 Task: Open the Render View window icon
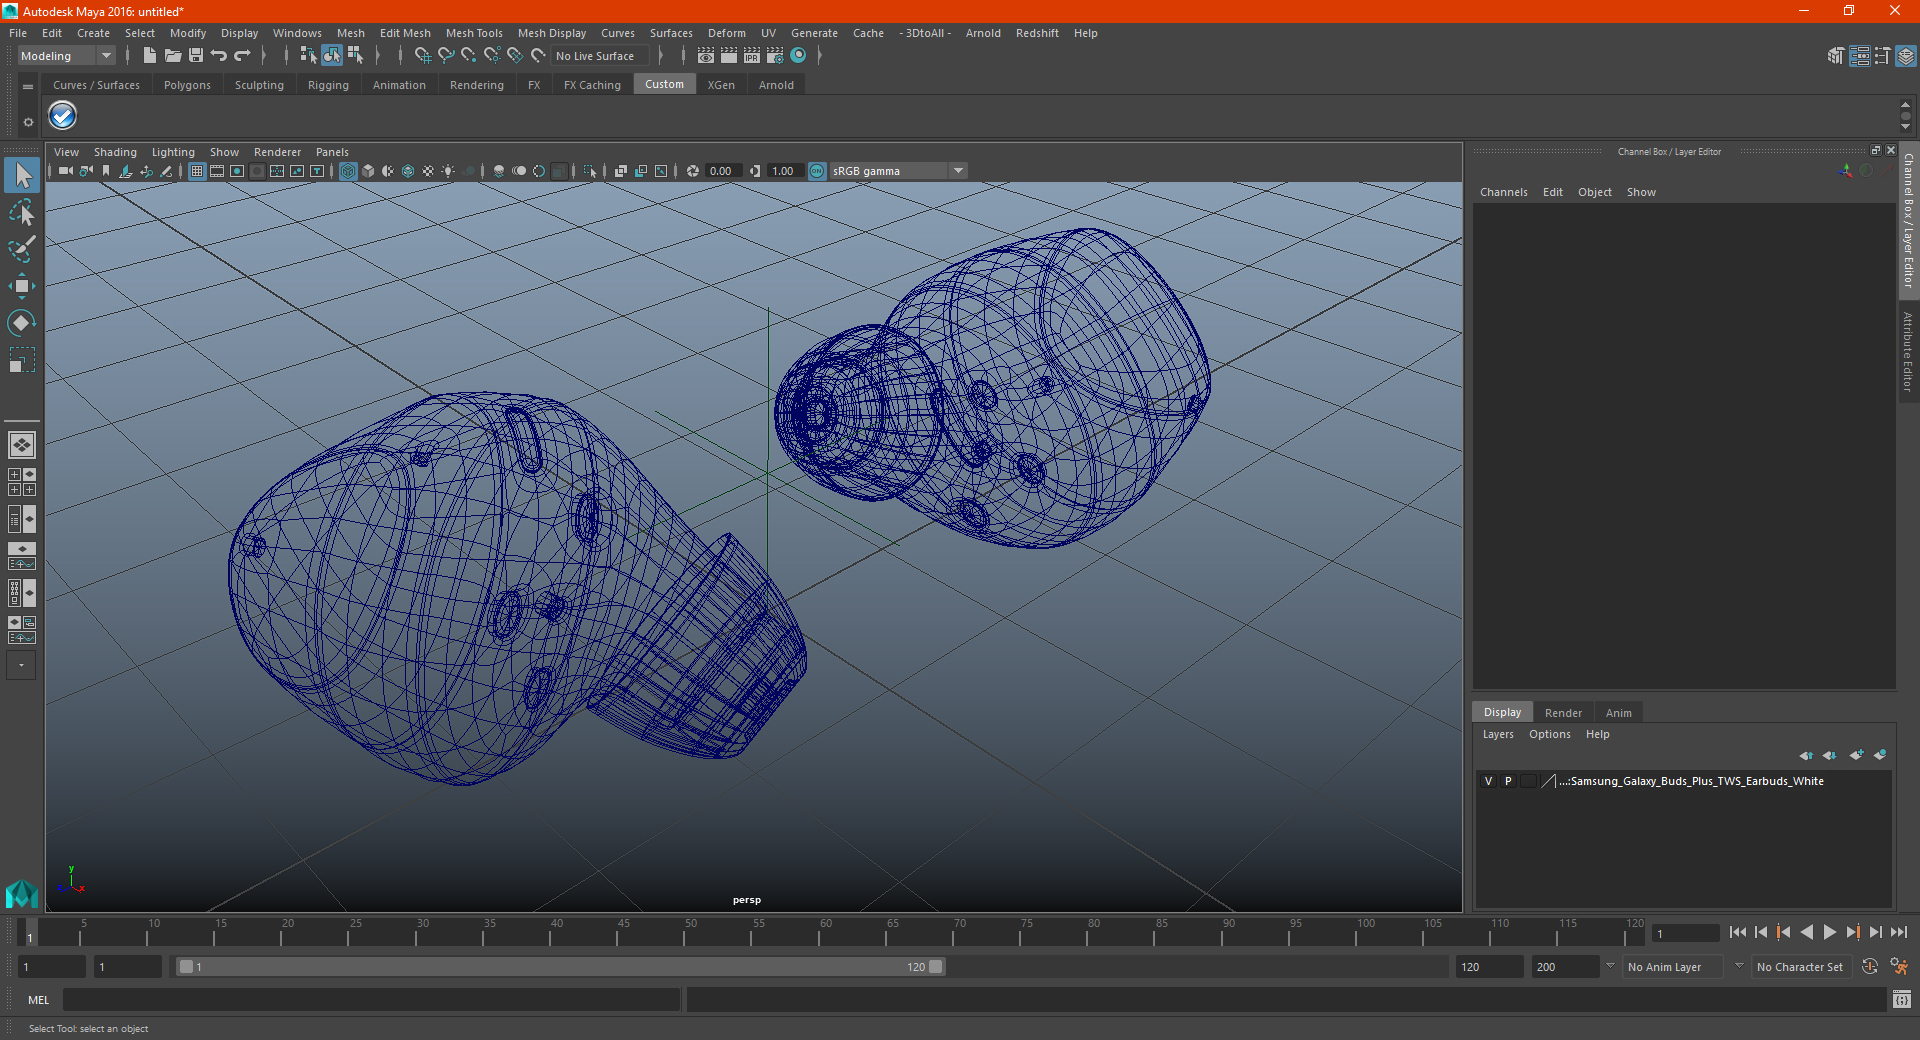pyautogui.click(x=706, y=56)
